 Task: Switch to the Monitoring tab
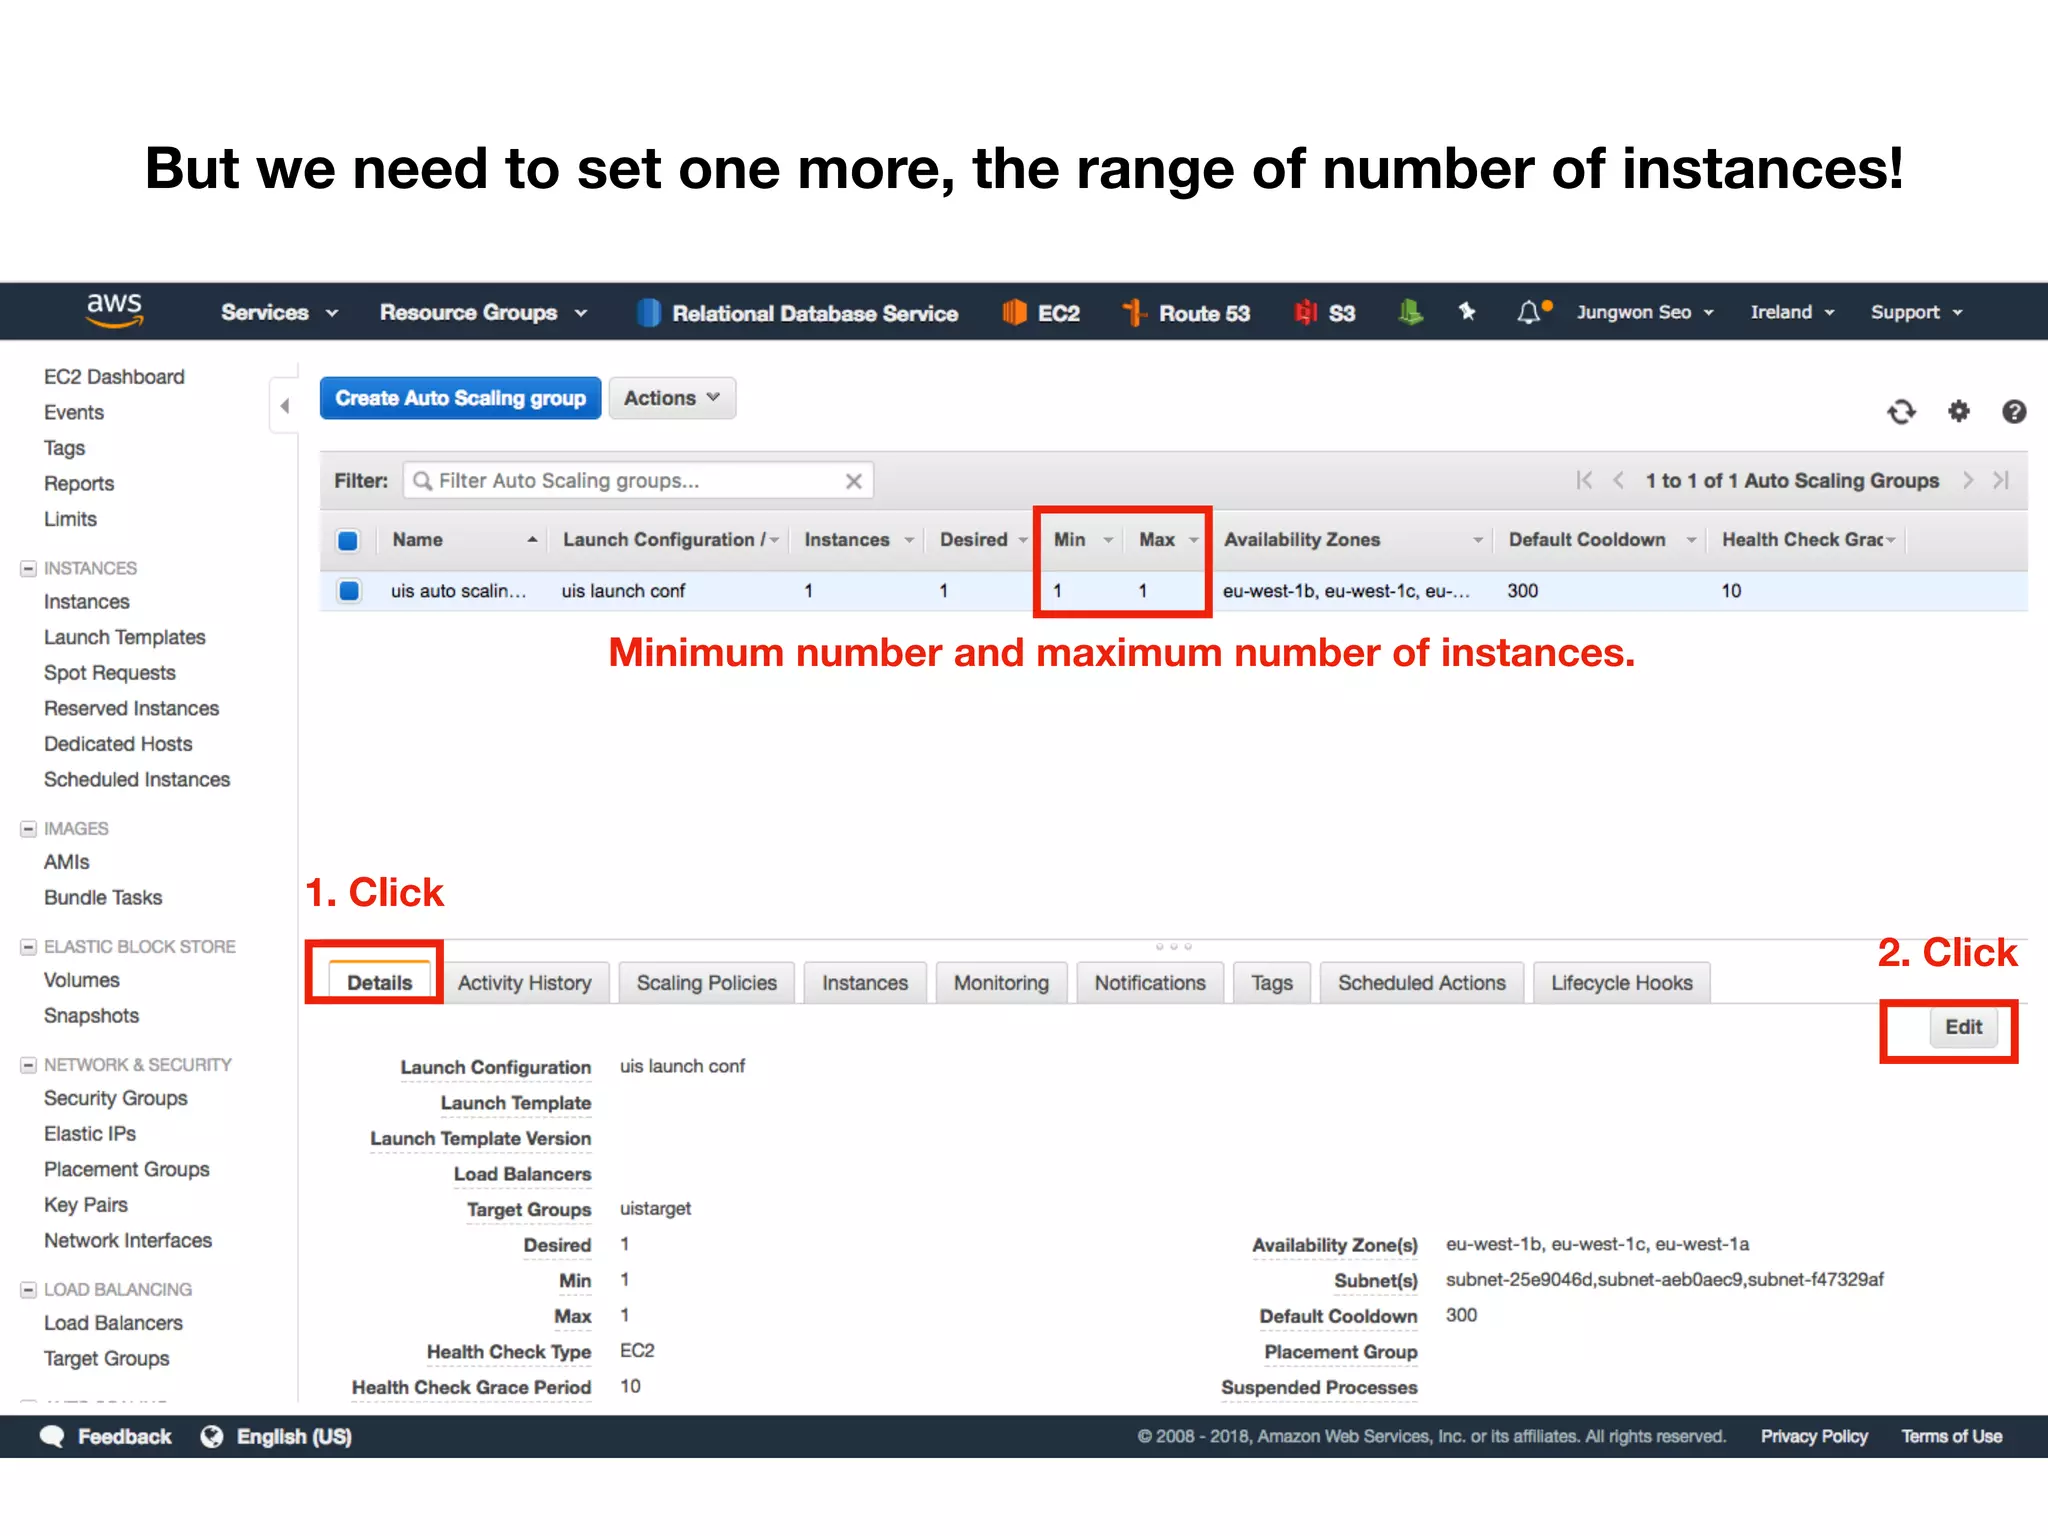tap(1001, 983)
